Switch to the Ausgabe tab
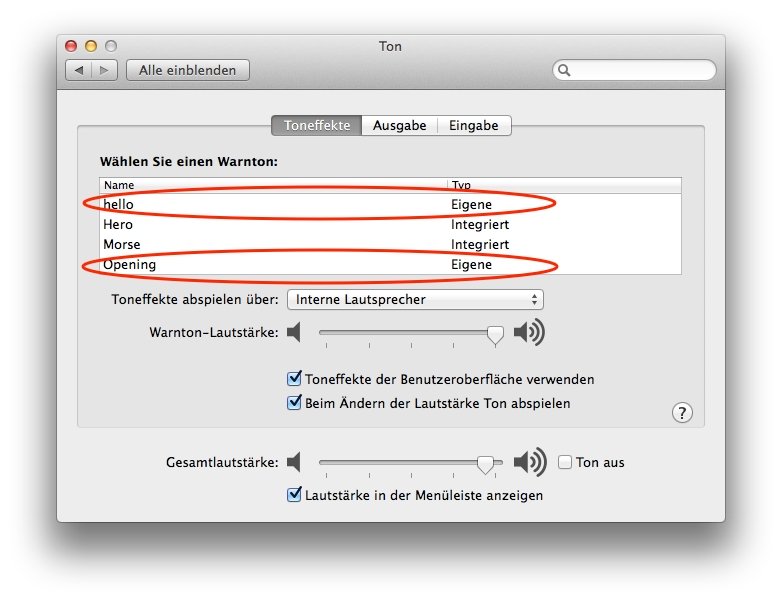This screenshot has height=601, width=782. (399, 126)
